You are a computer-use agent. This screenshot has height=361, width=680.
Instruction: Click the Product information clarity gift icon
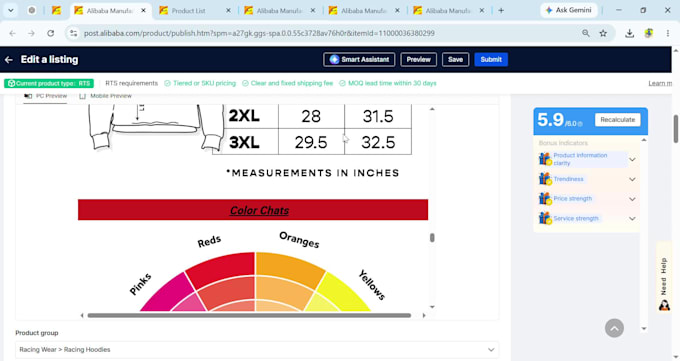click(x=545, y=159)
